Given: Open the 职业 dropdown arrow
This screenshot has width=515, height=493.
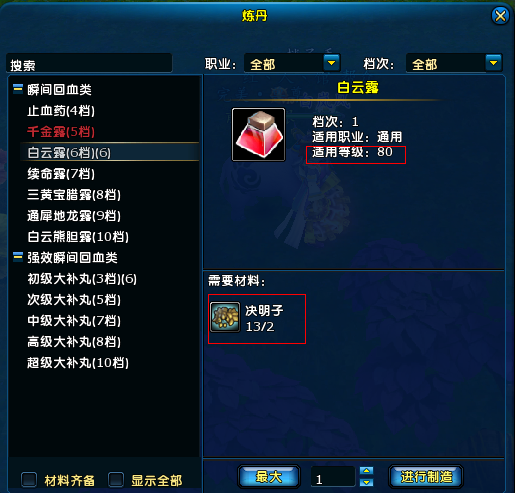Looking at the screenshot, I should coord(332,62).
